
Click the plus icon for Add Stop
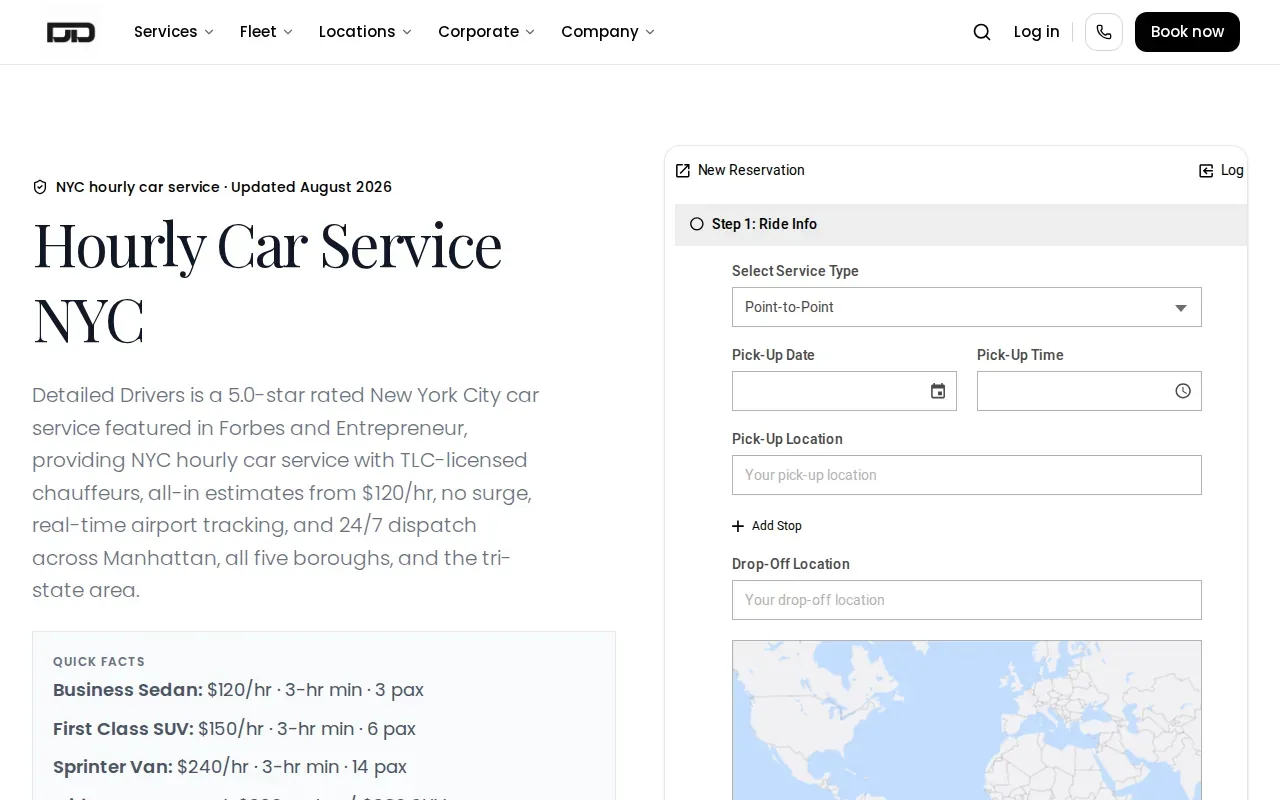point(738,526)
